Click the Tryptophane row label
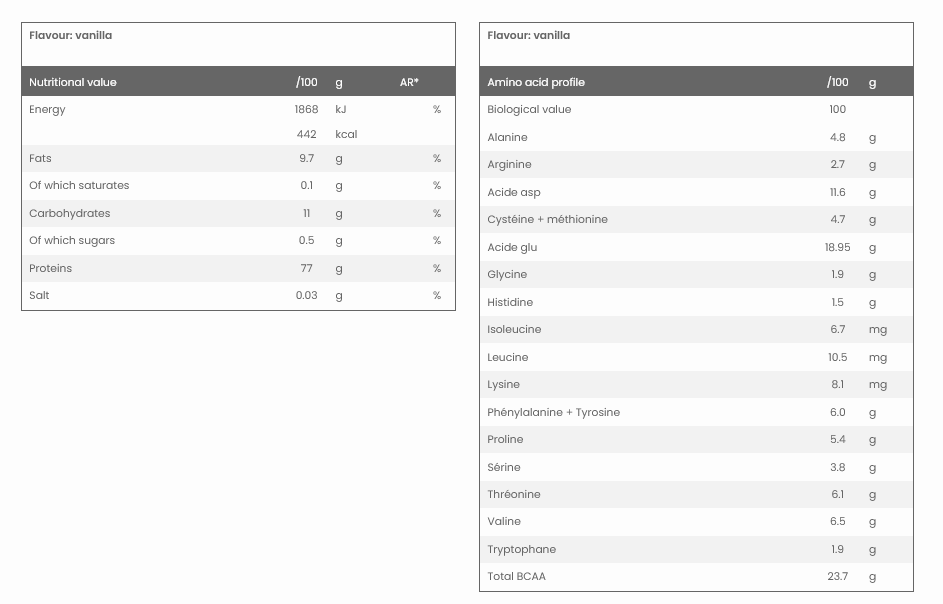This screenshot has height=604, width=943. (x=521, y=549)
